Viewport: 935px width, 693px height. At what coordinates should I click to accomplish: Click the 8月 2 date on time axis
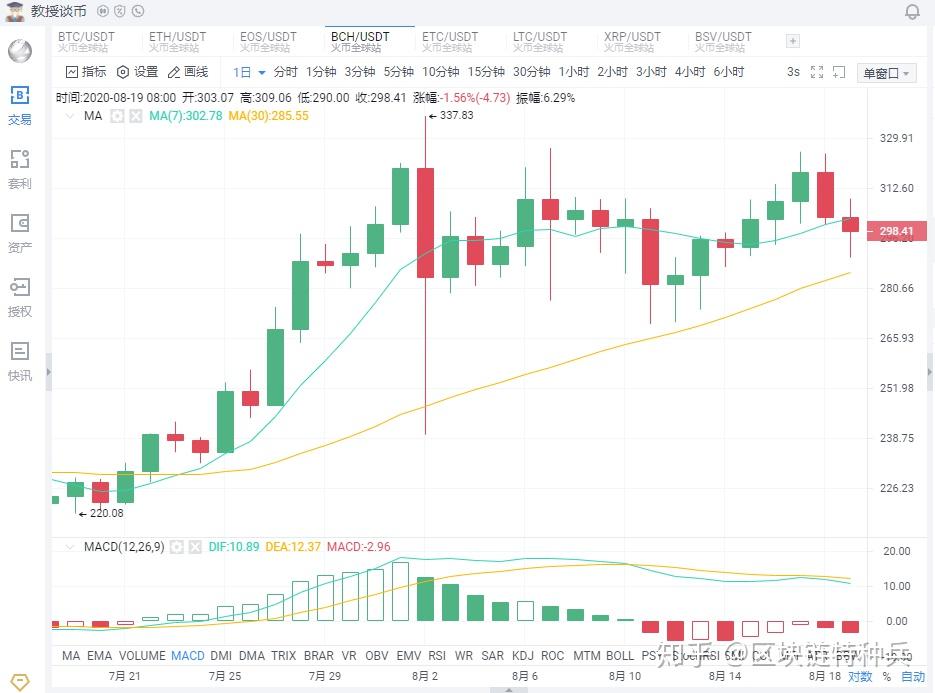click(x=425, y=676)
